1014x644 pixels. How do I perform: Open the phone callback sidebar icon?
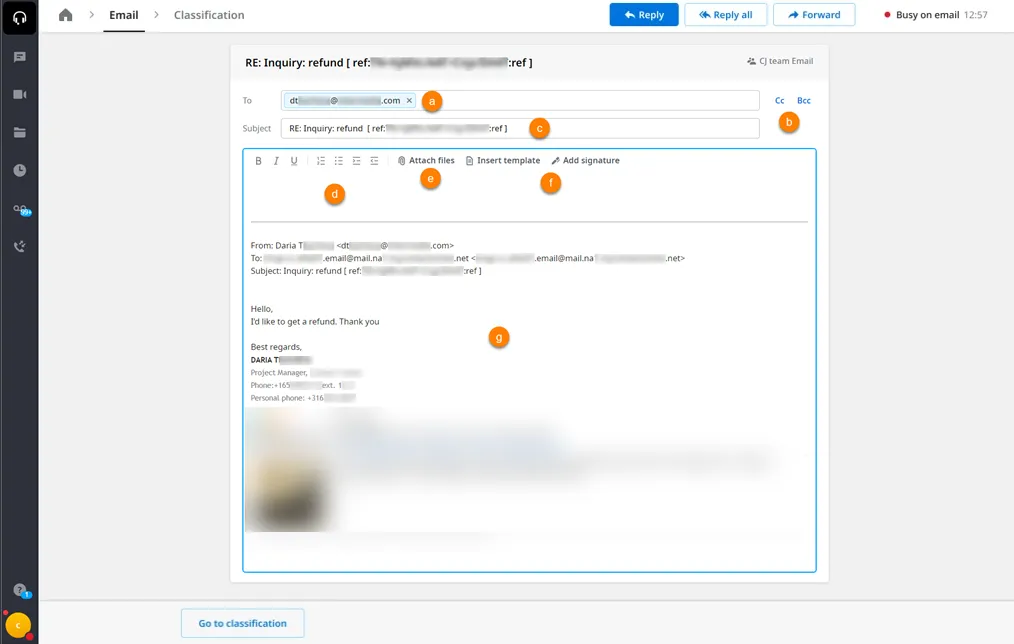19,246
